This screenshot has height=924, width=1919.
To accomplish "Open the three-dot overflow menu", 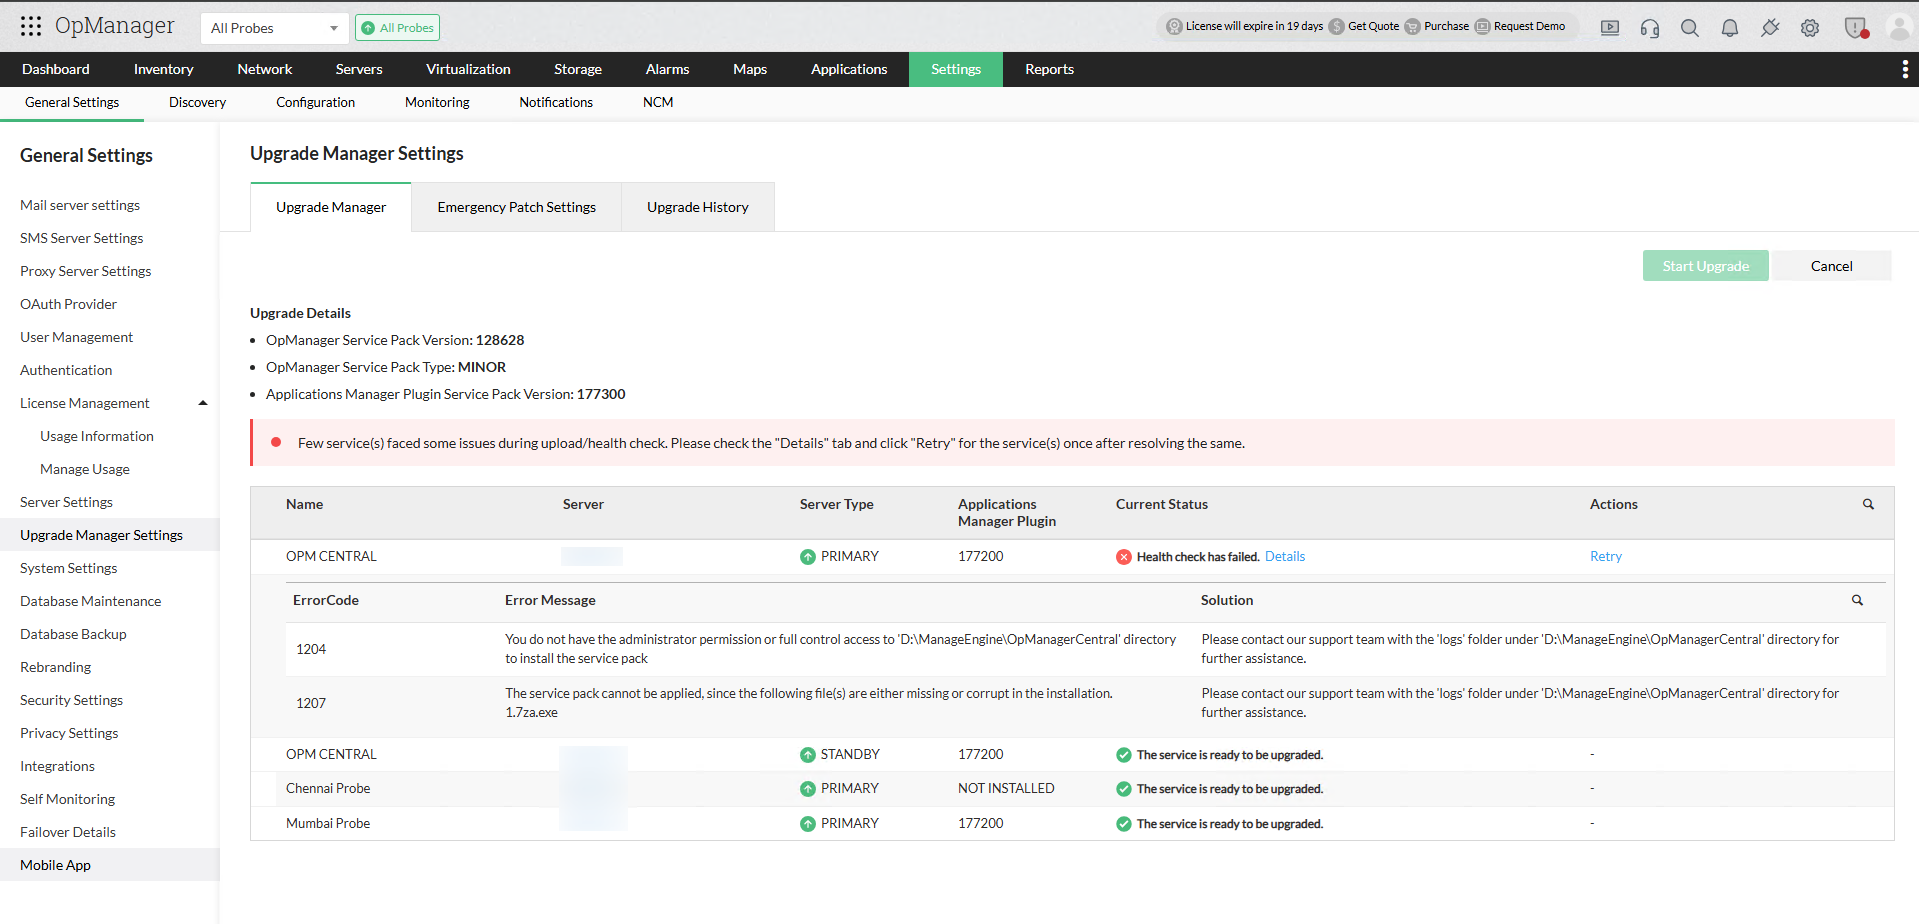I will [1905, 69].
